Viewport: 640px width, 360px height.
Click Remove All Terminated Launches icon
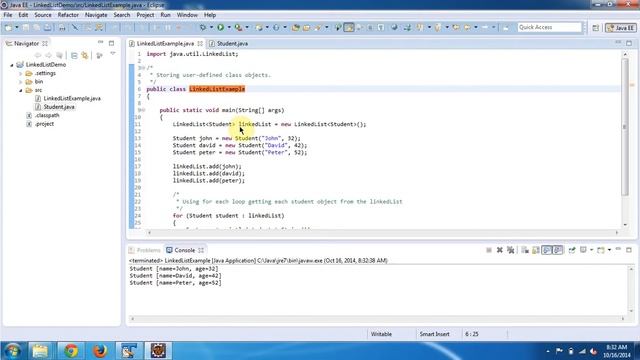[511, 250]
